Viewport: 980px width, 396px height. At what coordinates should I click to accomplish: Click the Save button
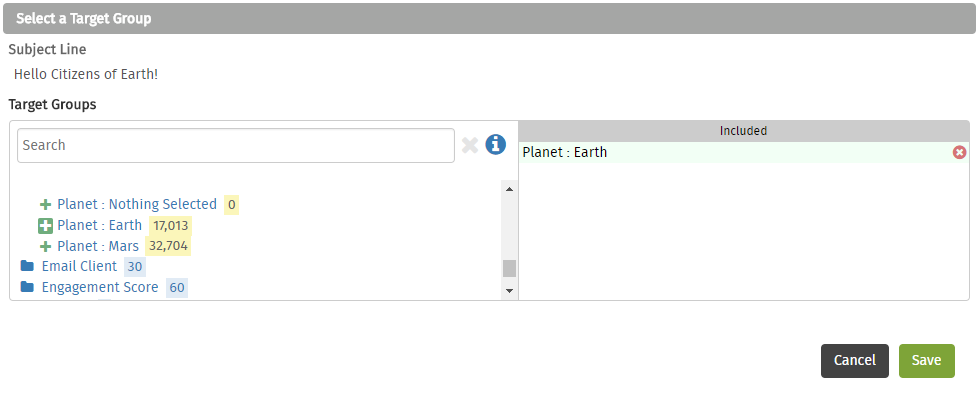(927, 361)
